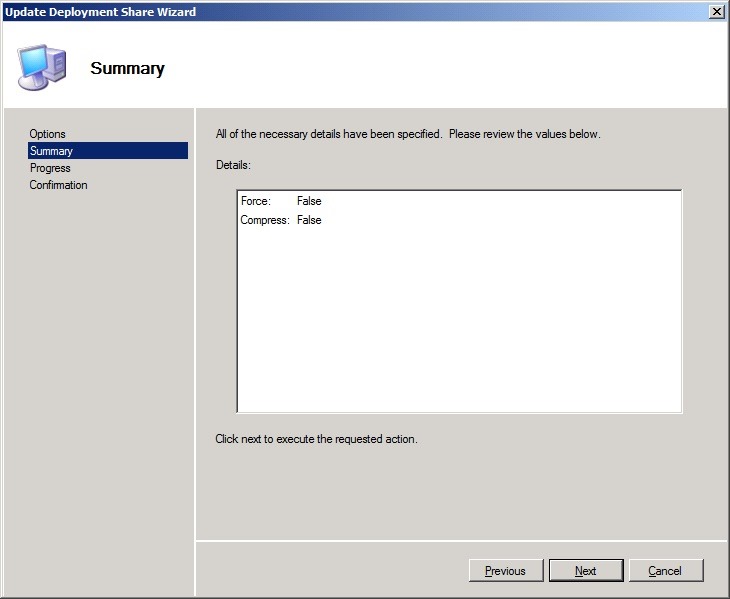Click the computer wizard icon in header
The image size is (730, 599).
(x=42, y=67)
